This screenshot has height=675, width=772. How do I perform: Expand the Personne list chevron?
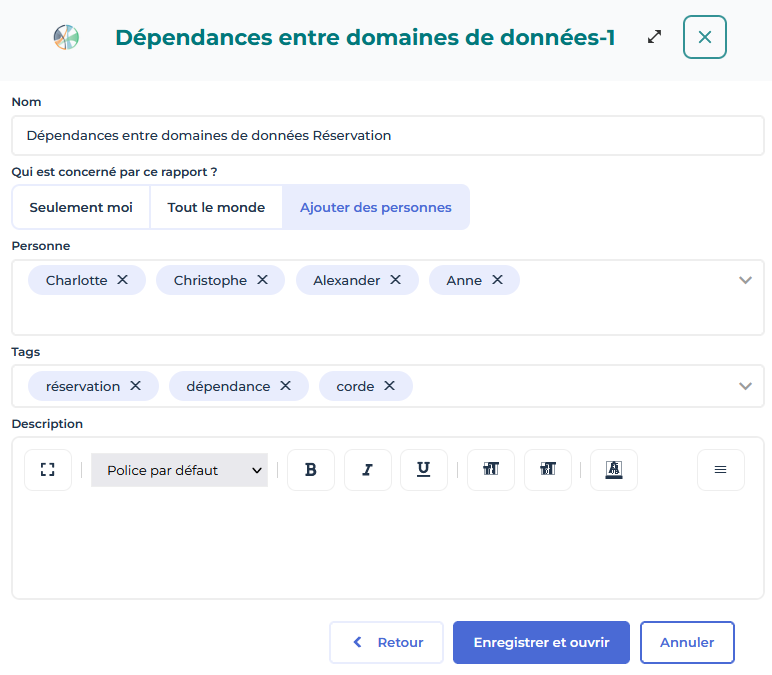[x=745, y=280]
